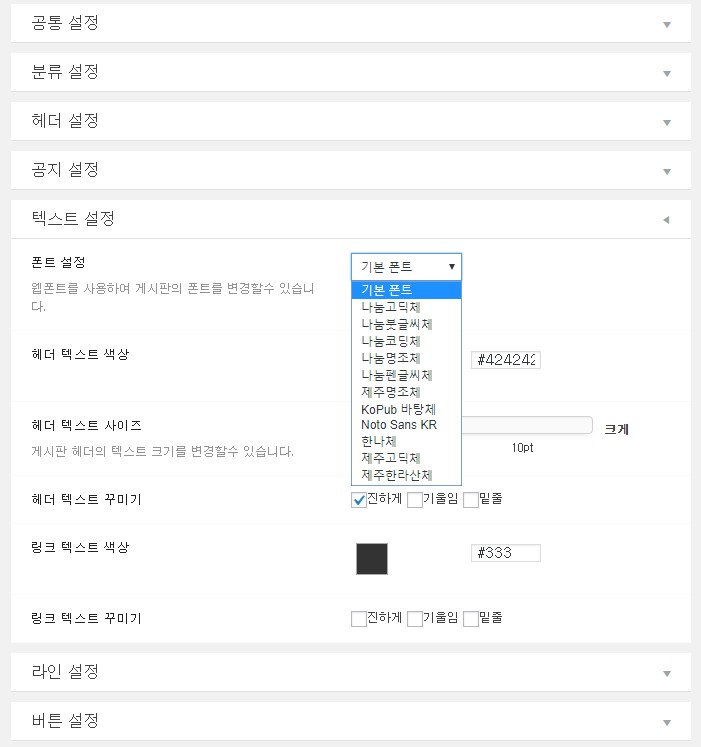The image size is (701, 747).
Task: Click the header text size slider
Action: point(527,425)
